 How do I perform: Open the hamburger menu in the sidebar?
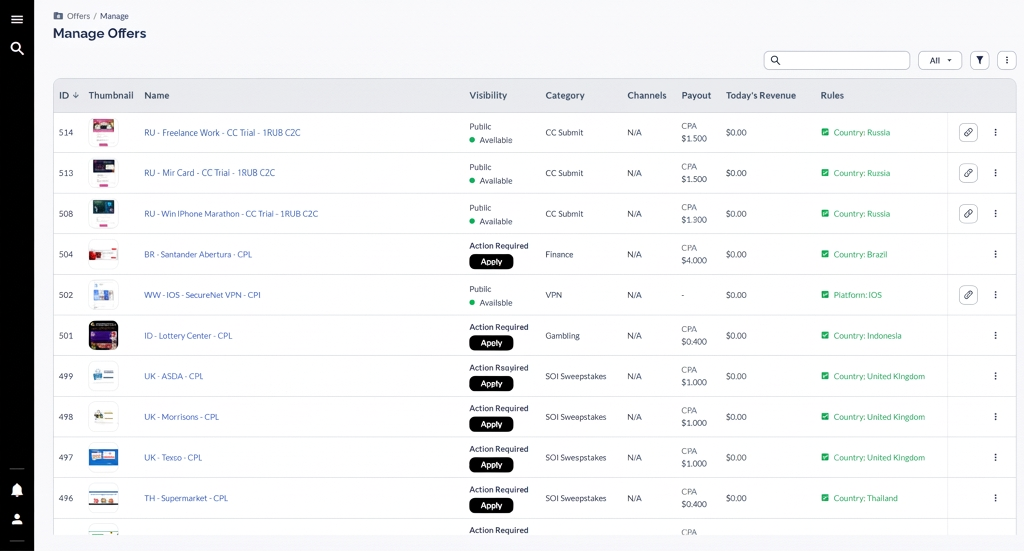(17, 20)
